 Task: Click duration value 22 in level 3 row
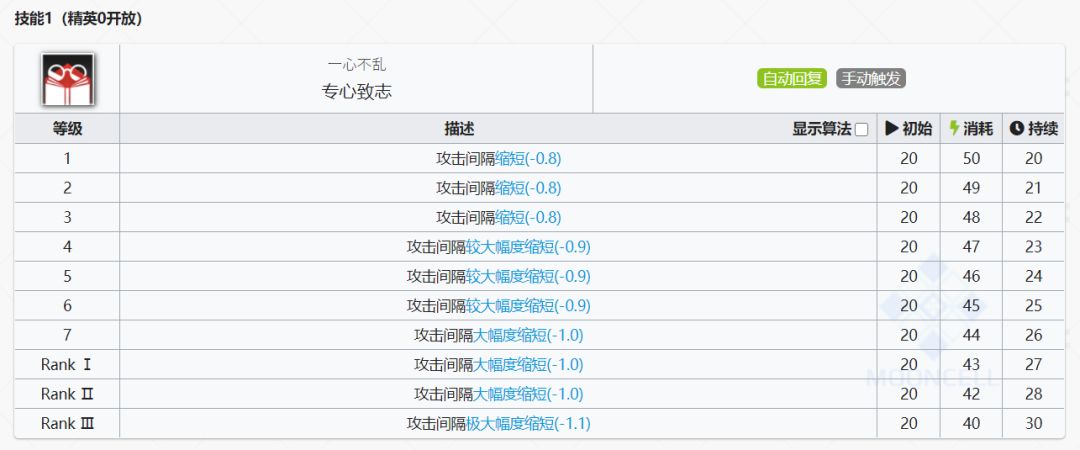(1034, 218)
